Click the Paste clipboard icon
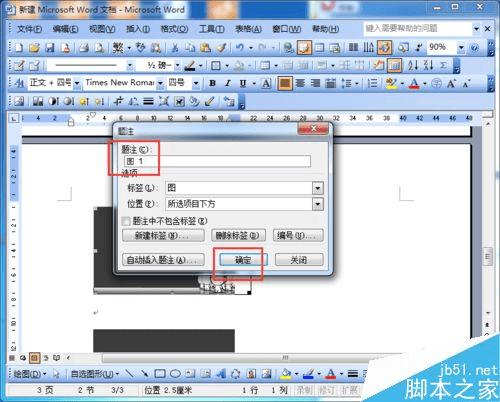The width and height of the screenshot is (500, 402). click(x=205, y=48)
